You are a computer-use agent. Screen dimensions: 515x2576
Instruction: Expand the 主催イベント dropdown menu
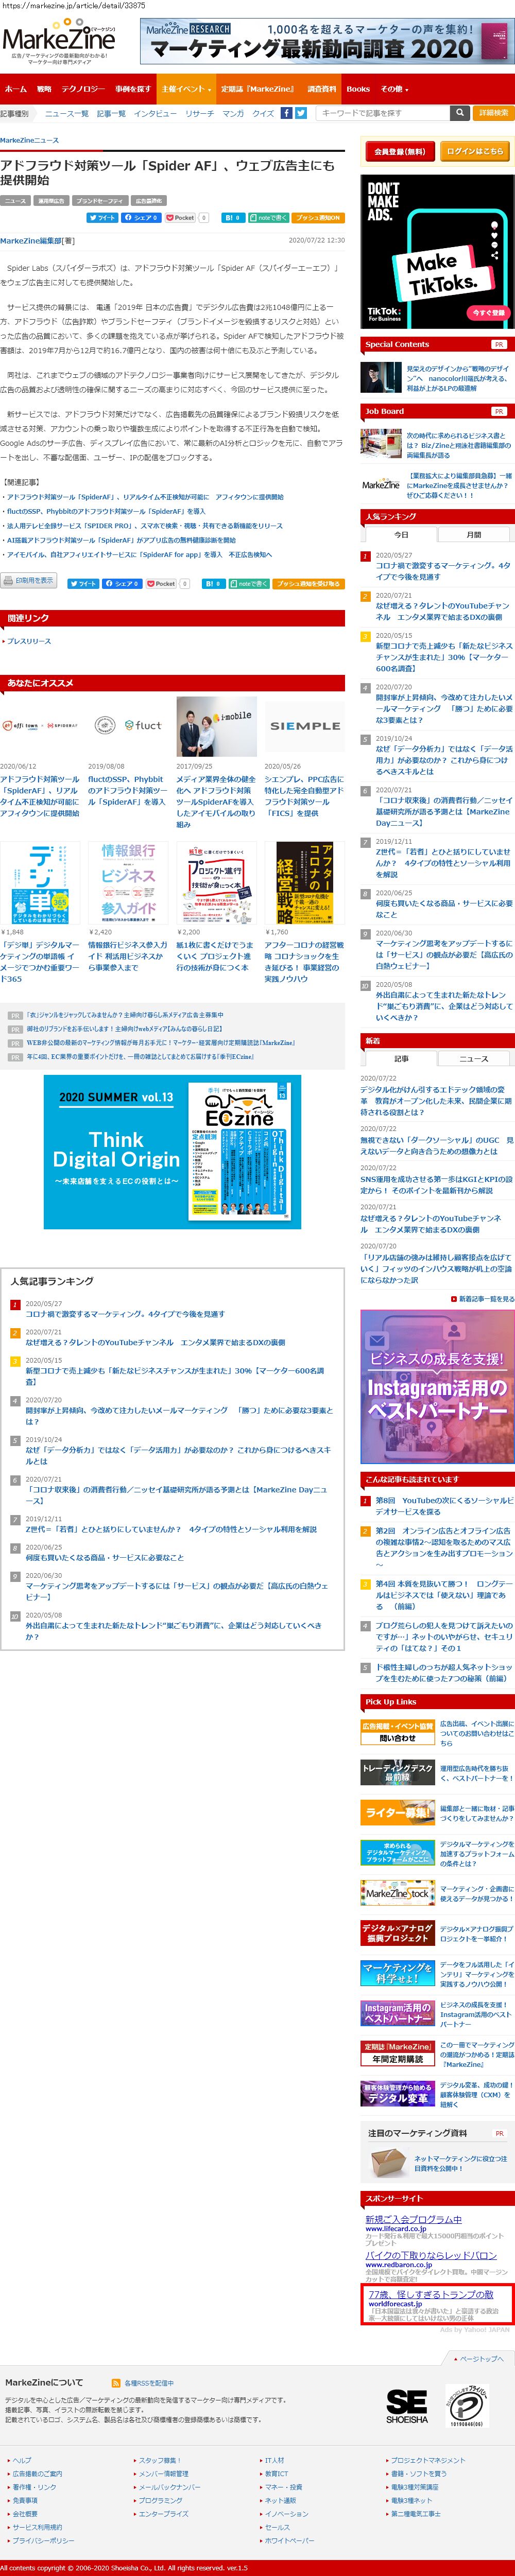185,89
